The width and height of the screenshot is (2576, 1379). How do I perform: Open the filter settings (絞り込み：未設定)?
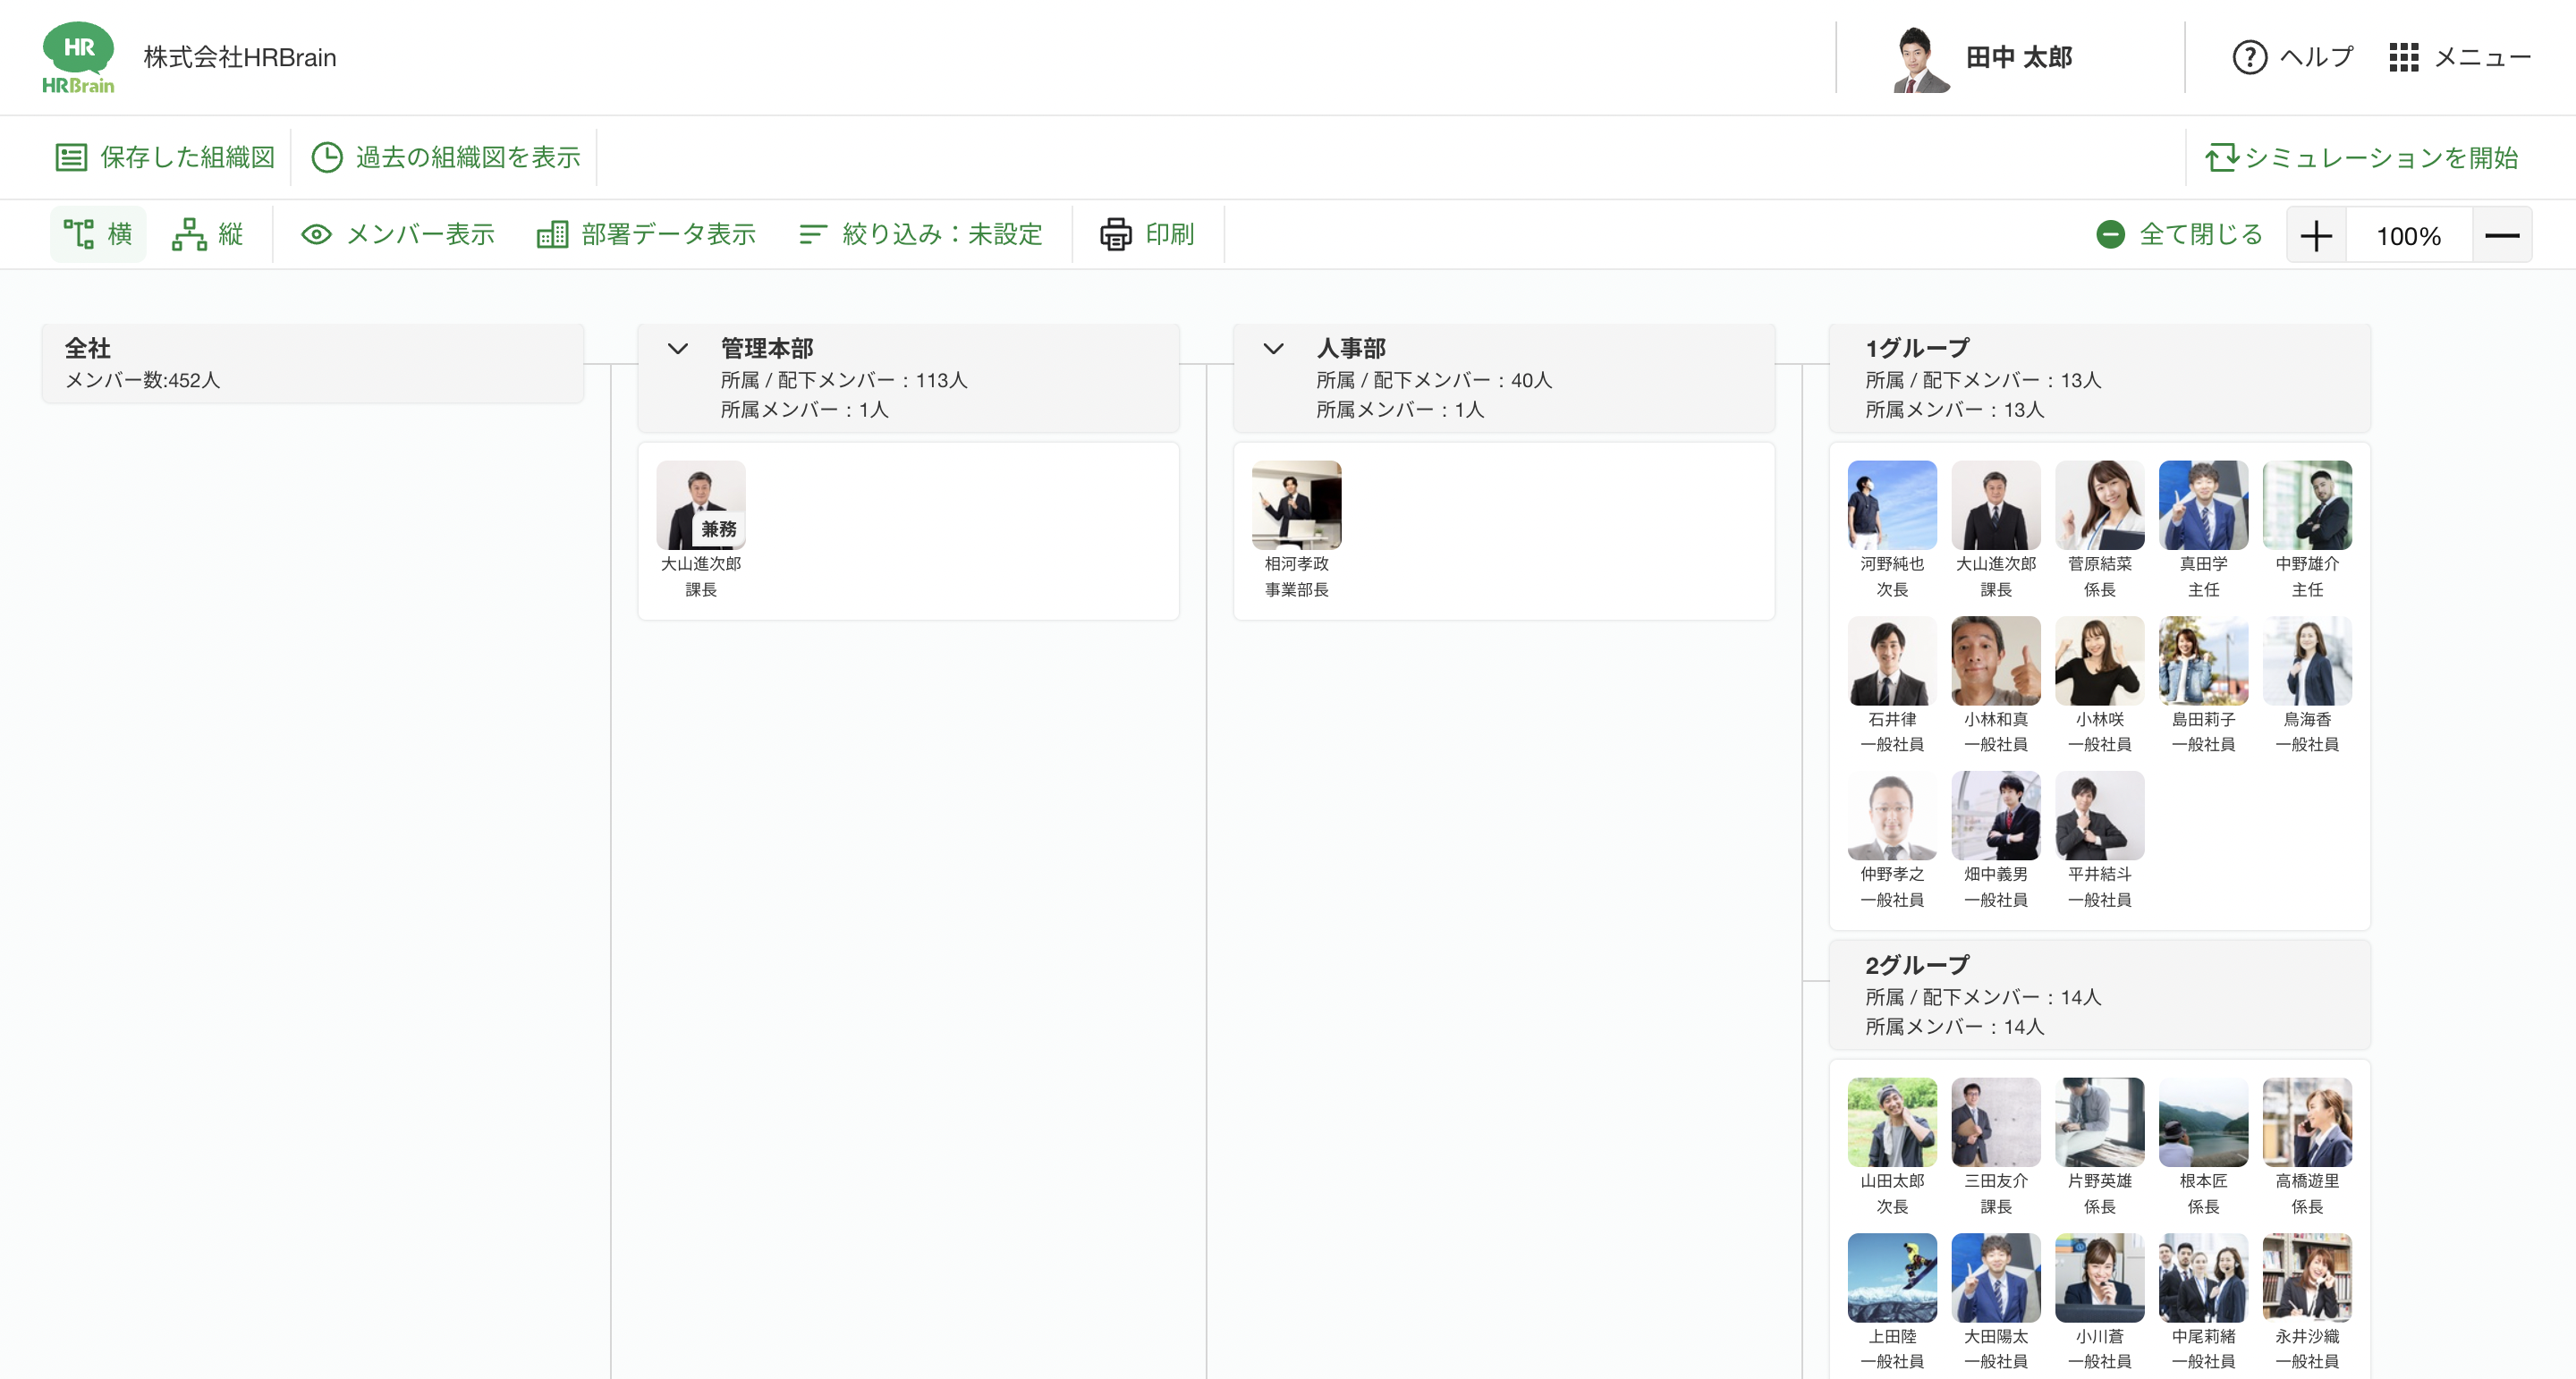[x=920, y=234]
